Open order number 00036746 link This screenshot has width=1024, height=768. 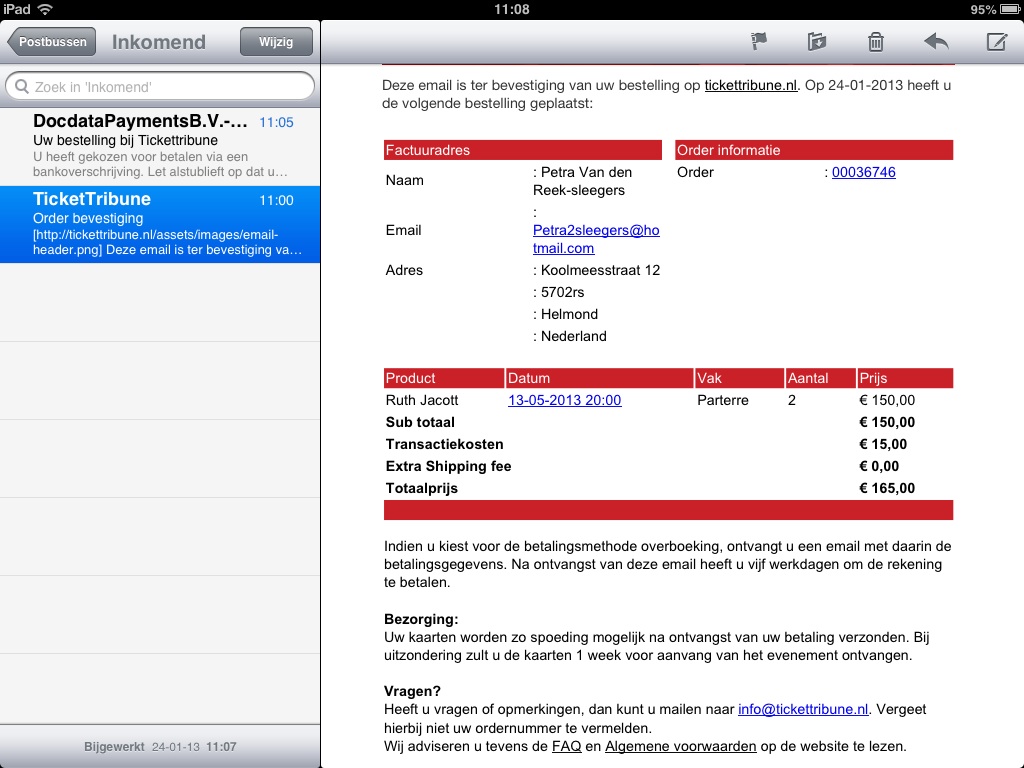864,172
